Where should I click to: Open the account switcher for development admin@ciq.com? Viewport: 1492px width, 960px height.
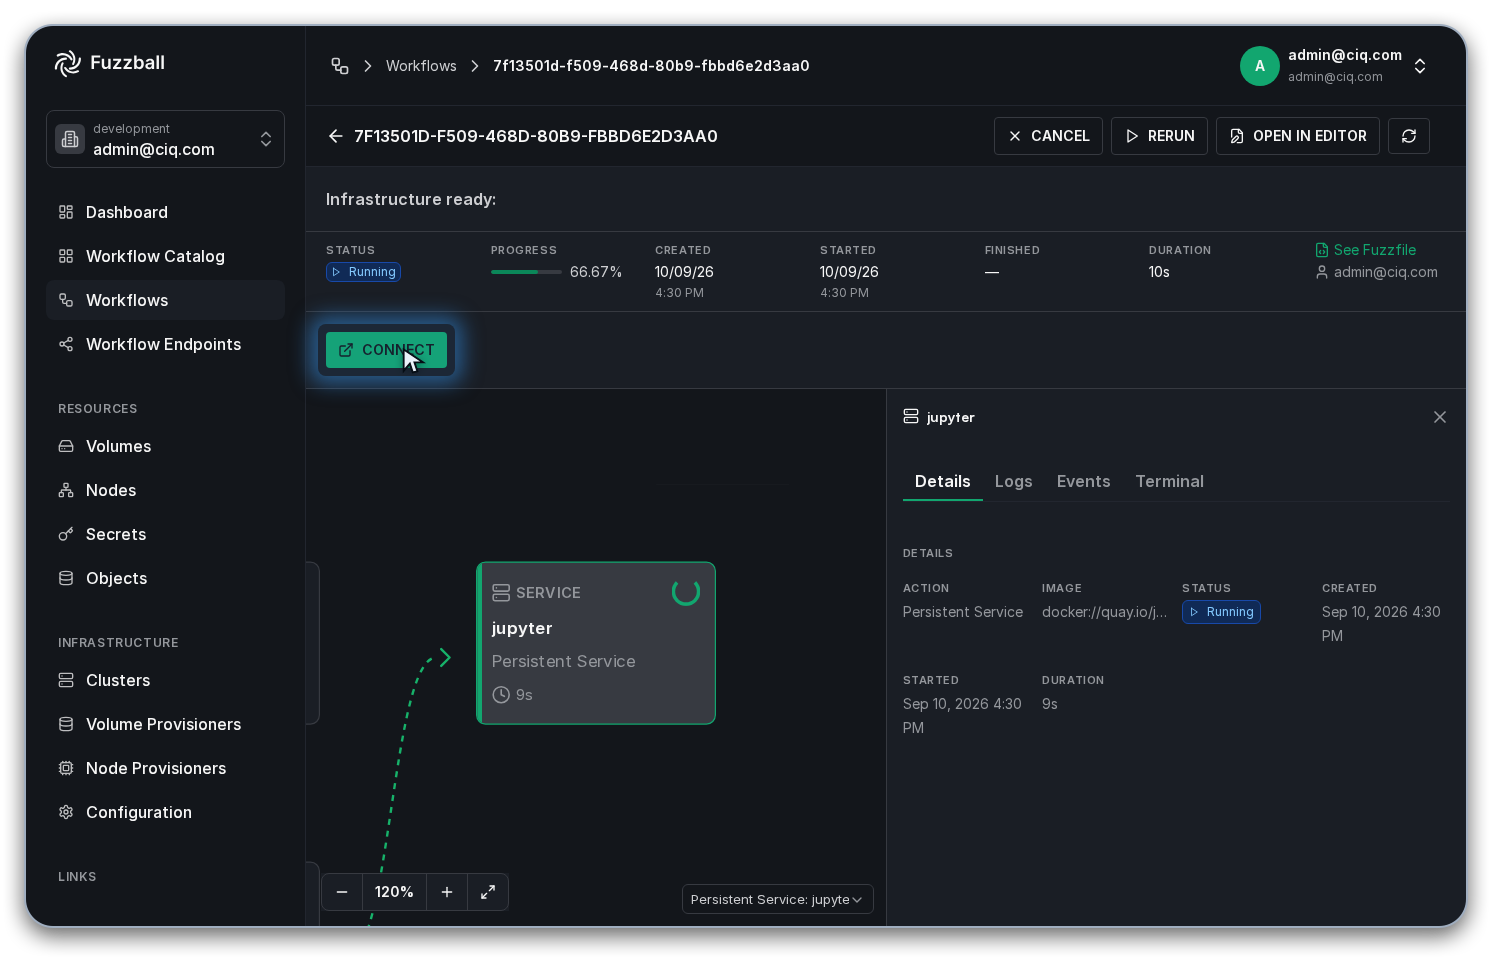point(165,139)
